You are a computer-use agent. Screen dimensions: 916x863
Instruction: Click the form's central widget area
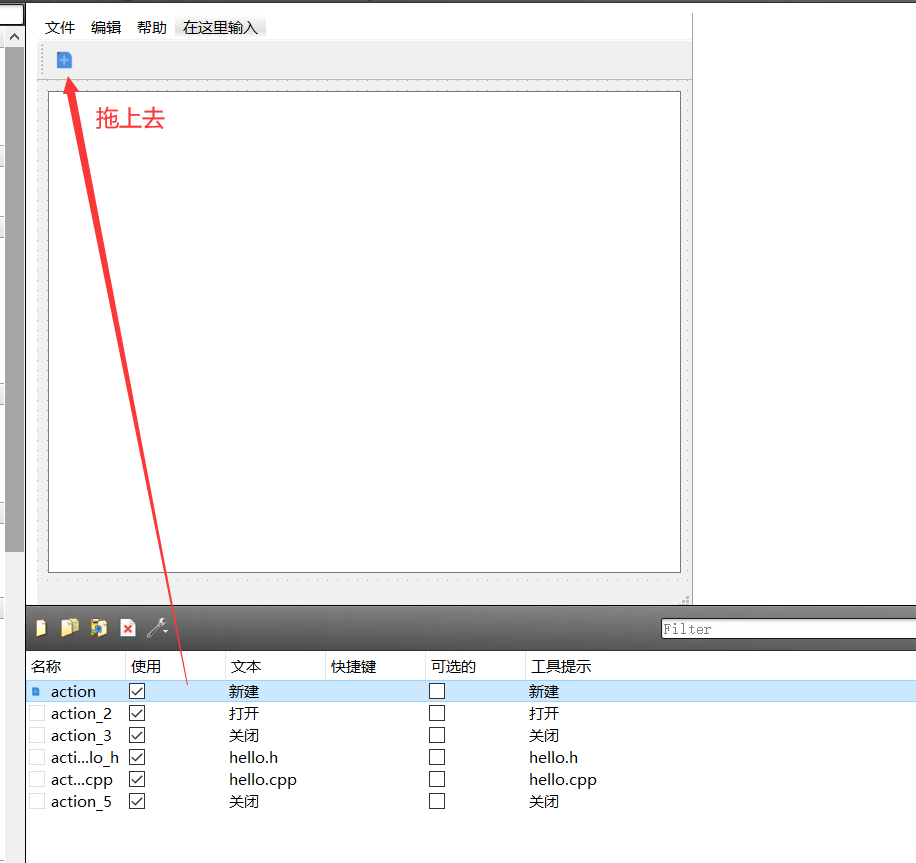point(365,332)
